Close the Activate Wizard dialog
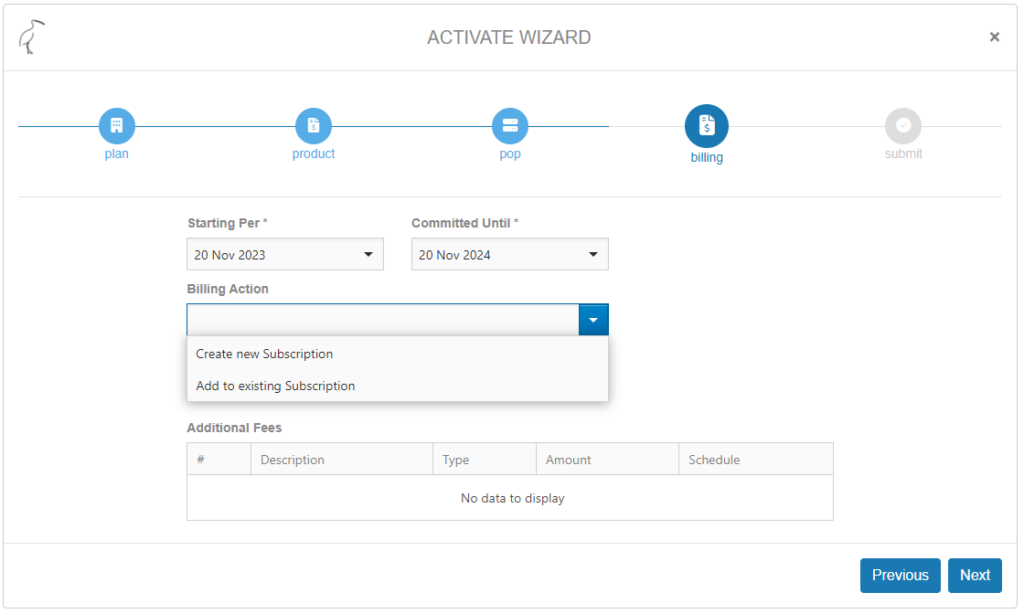This screenshot has height=614, width=1024. tap(994, 37)
